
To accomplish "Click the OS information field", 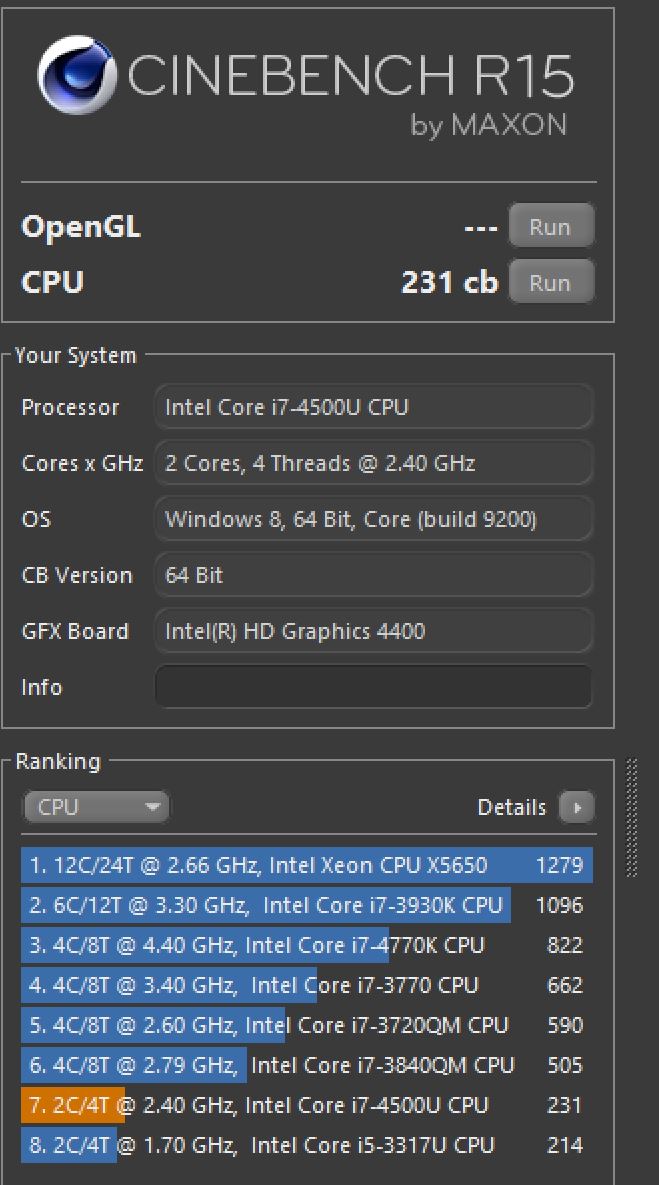I will coord(373,519).
